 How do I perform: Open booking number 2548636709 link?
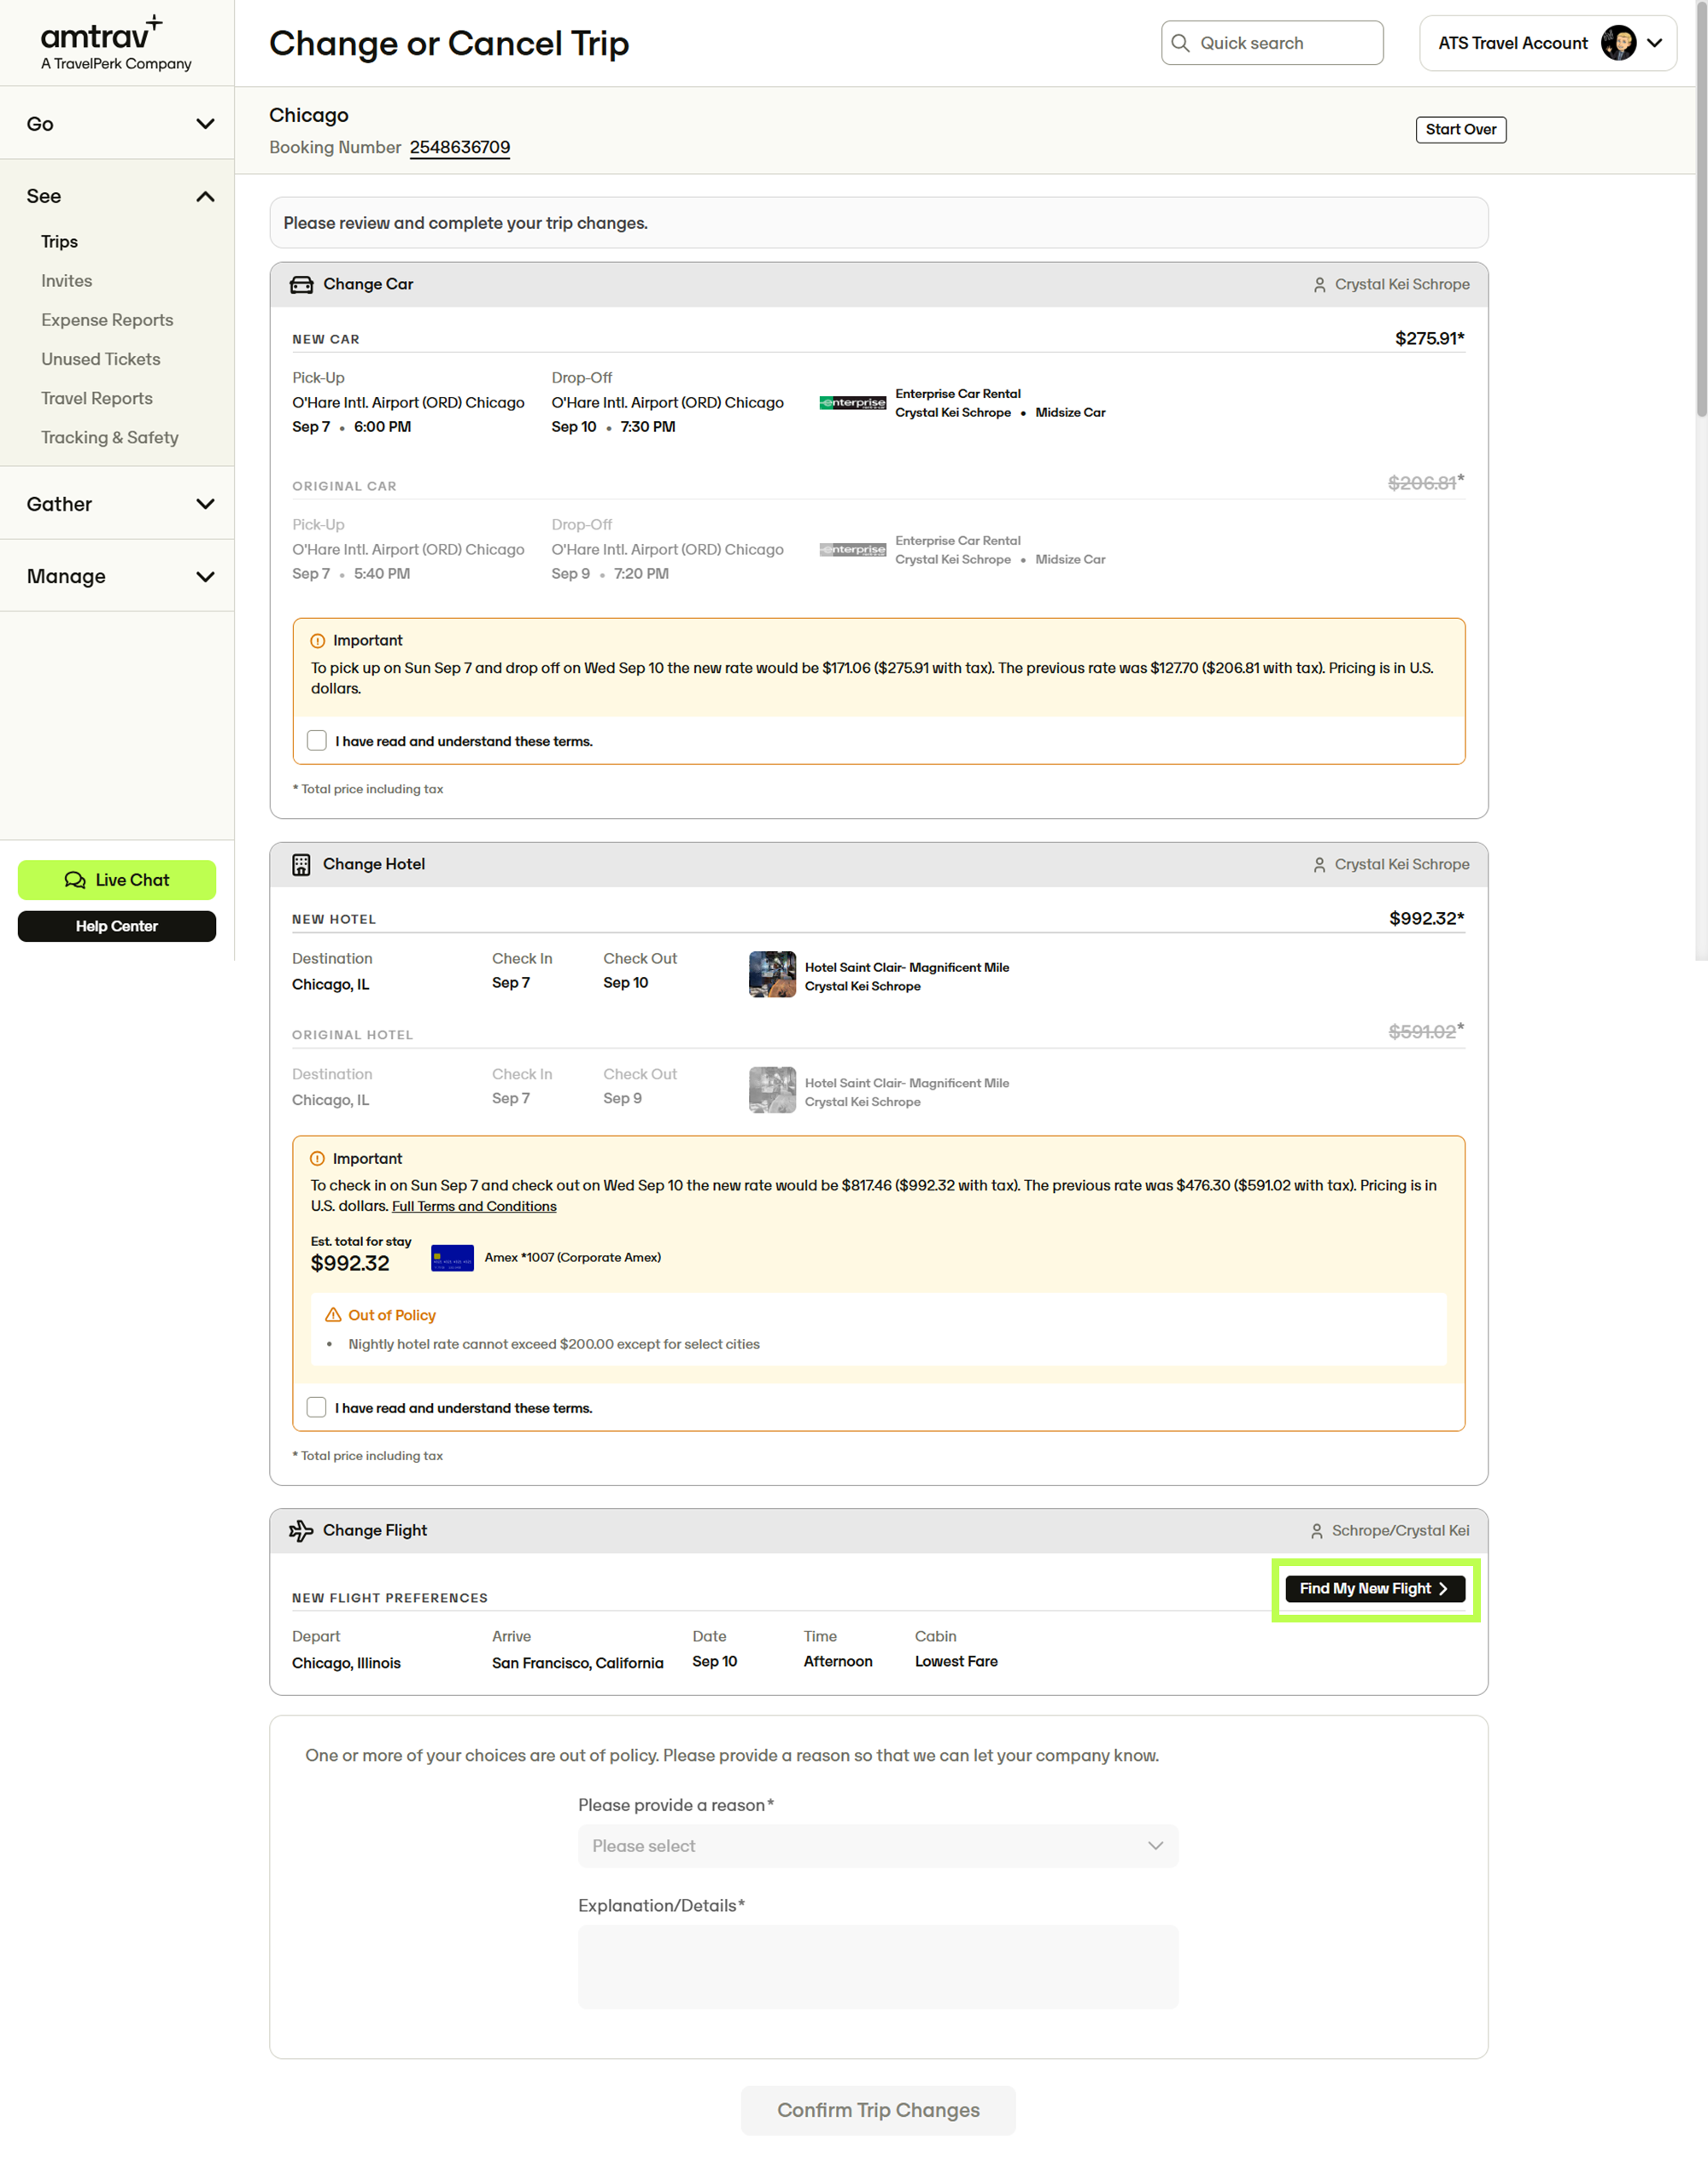460,147
